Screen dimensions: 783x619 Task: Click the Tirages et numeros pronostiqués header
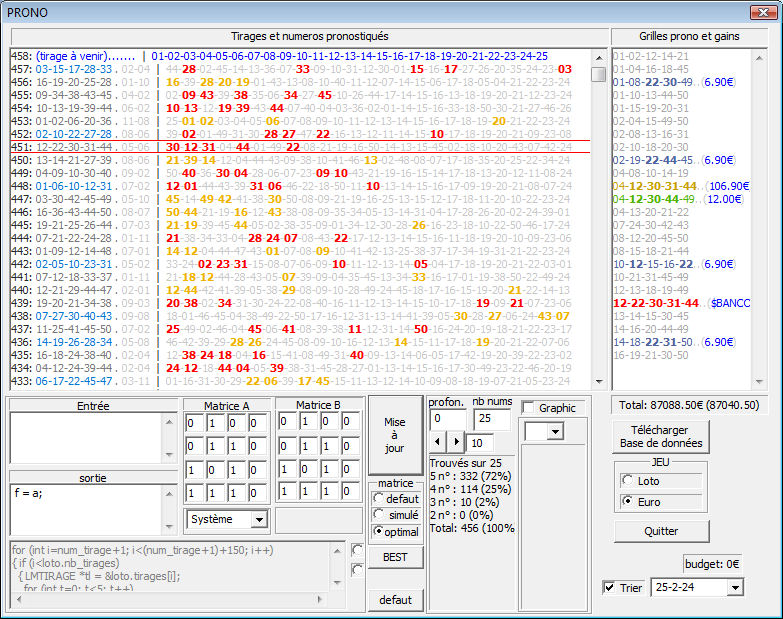click(x=310, y=36)
